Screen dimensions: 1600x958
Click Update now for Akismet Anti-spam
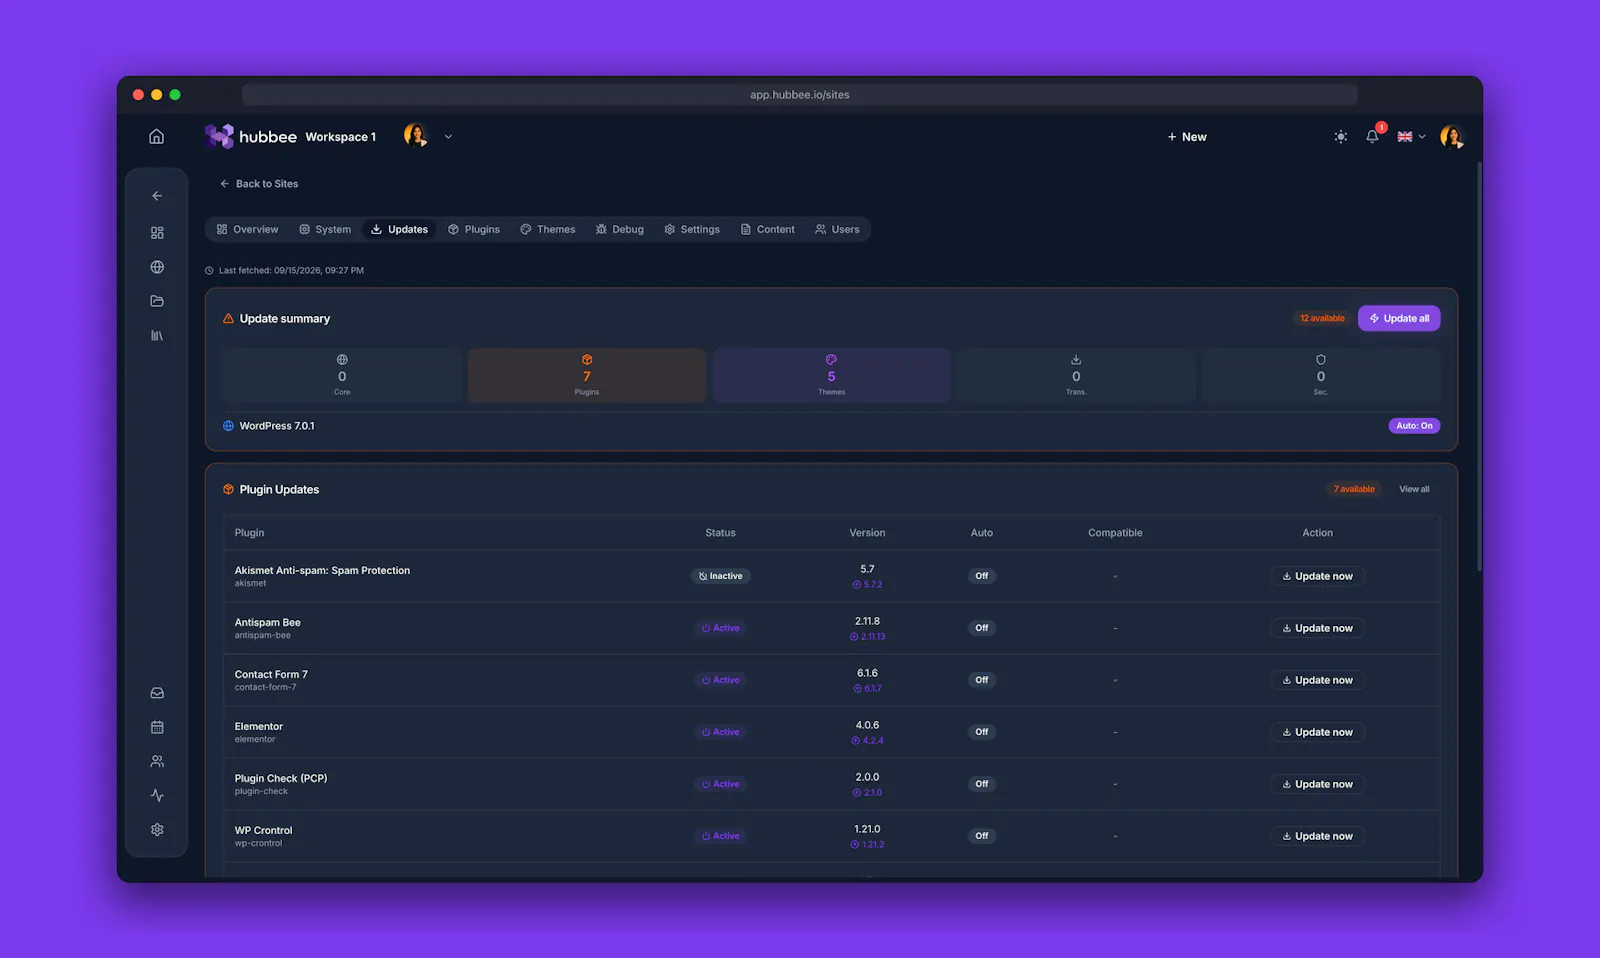(1317, 576)
